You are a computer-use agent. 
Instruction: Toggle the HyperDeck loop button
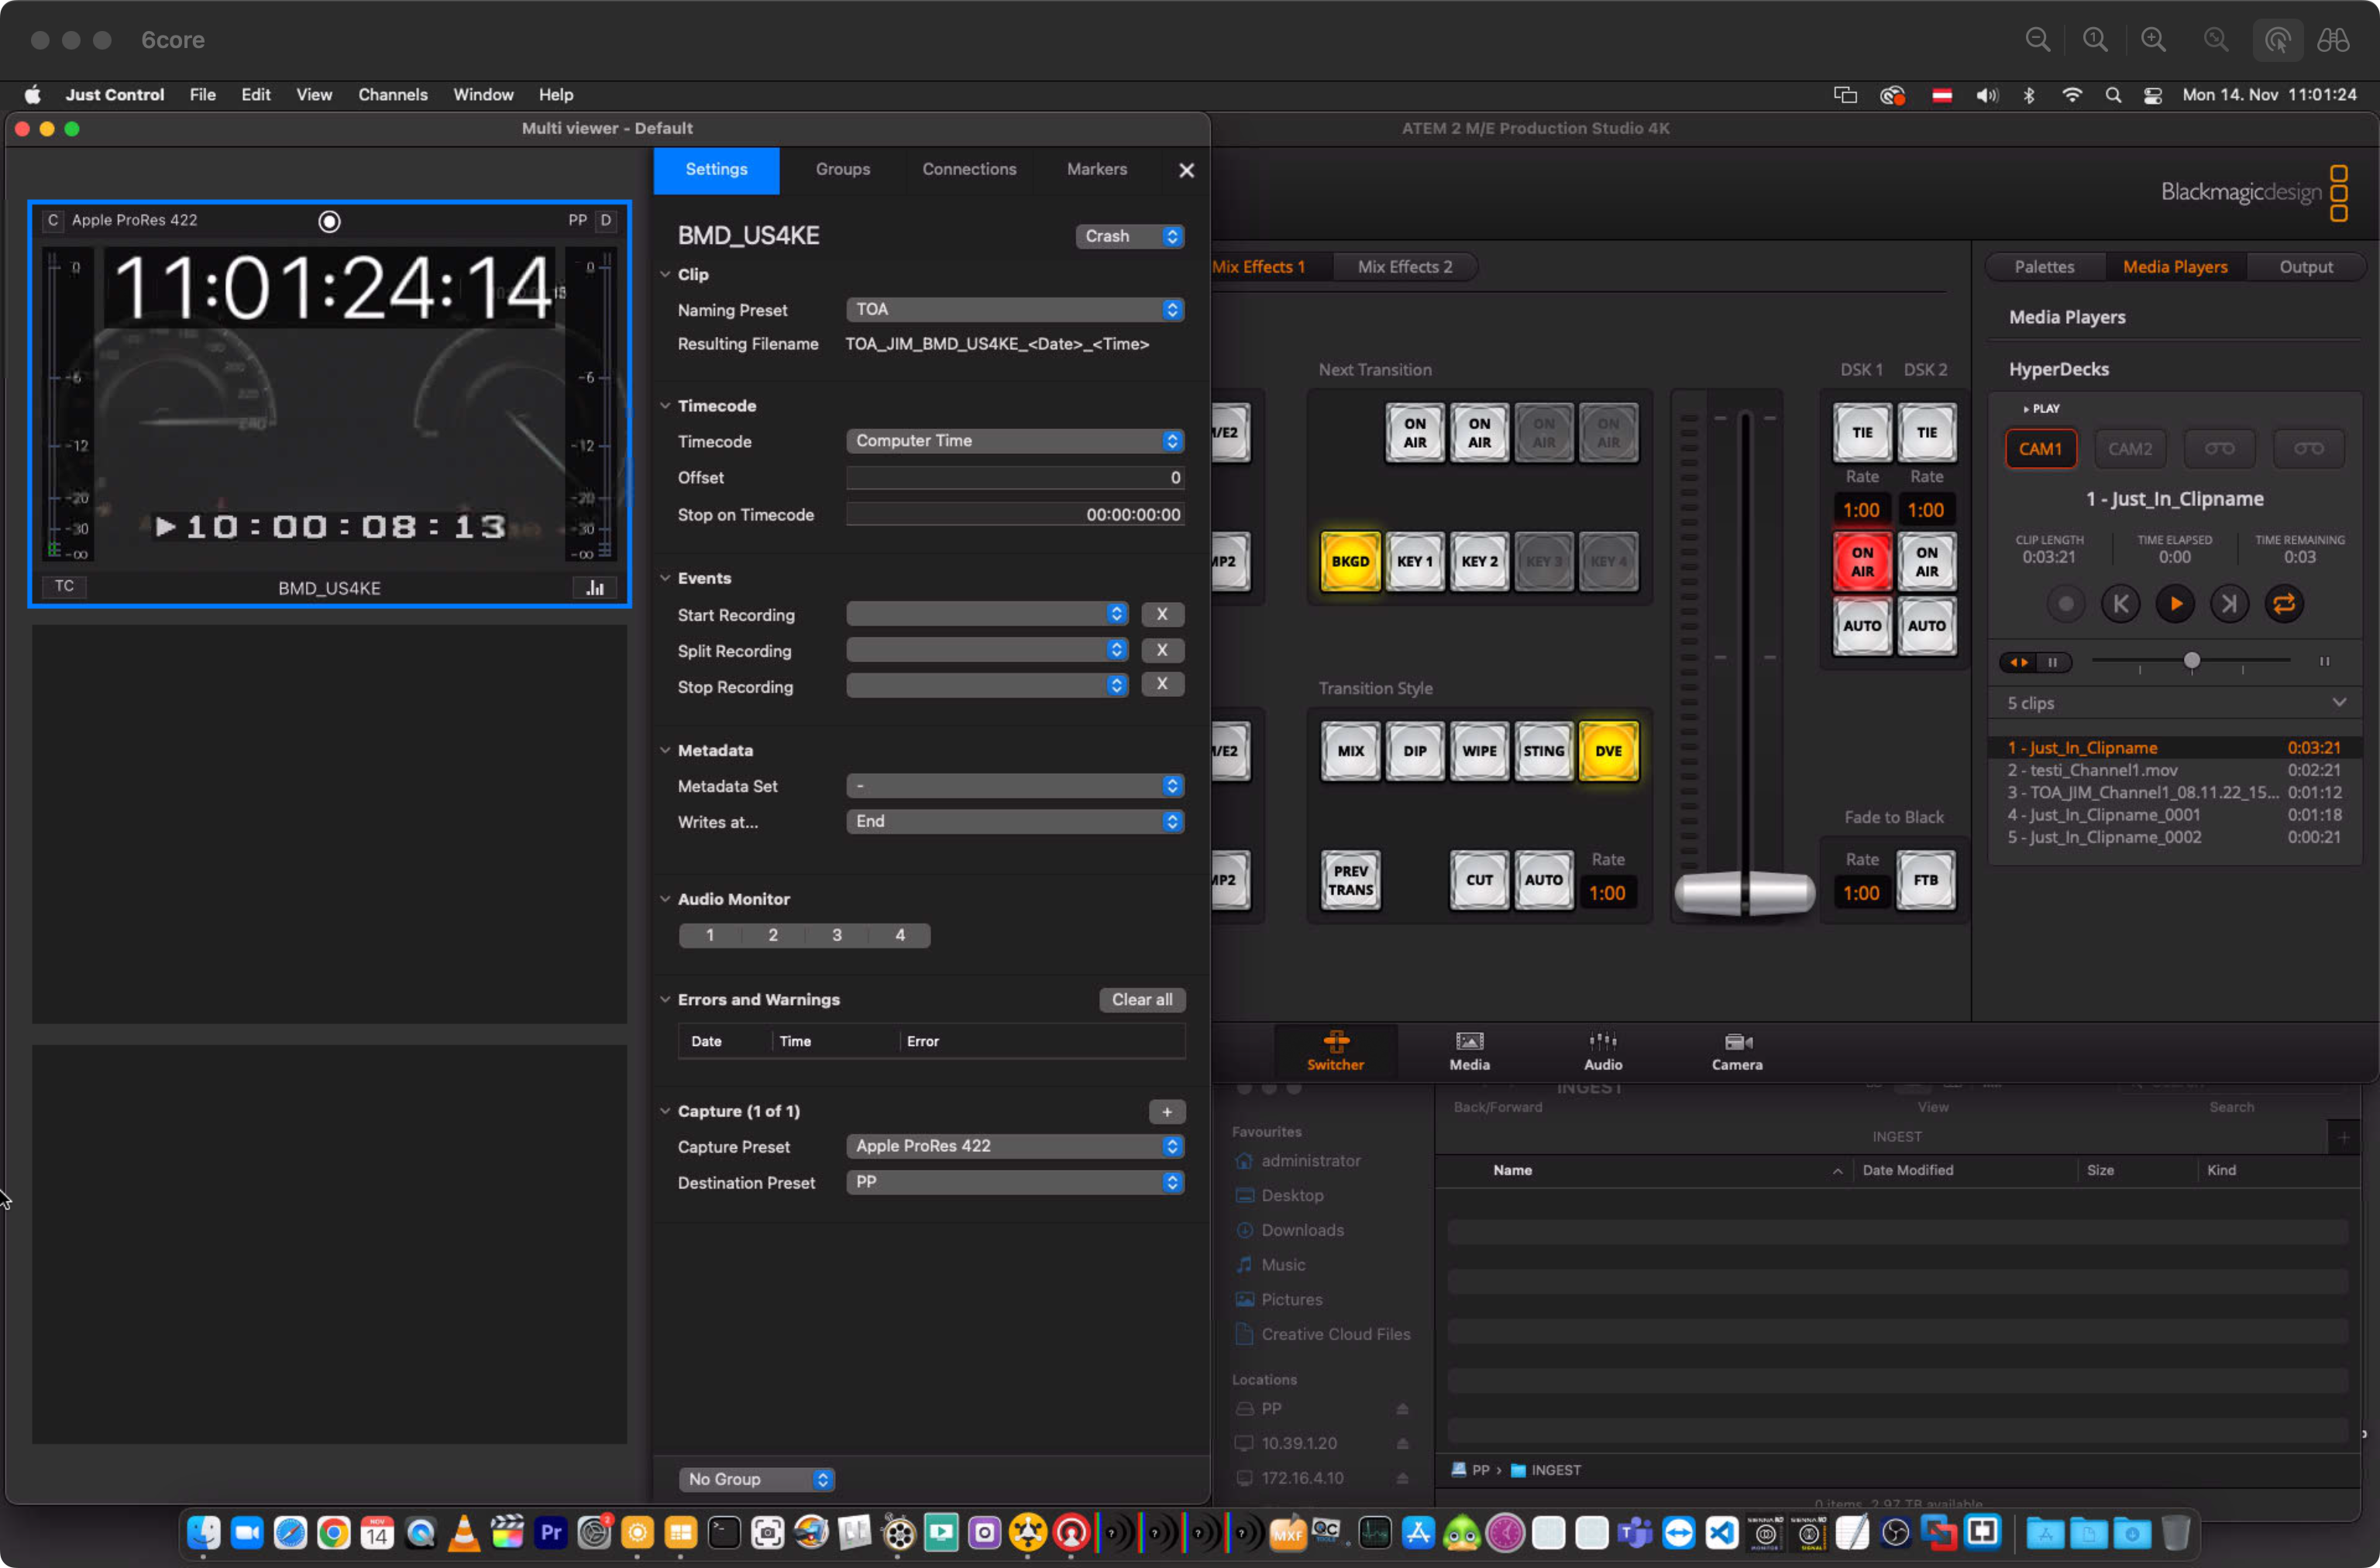(x=2283, y=604)
